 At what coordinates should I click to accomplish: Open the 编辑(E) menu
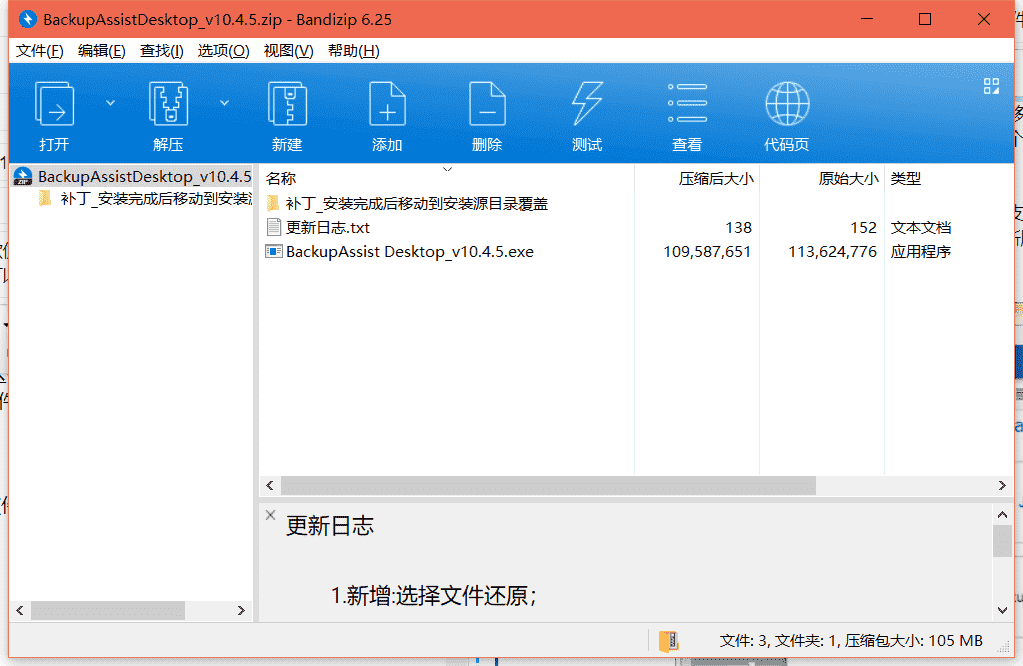point(102,51)
